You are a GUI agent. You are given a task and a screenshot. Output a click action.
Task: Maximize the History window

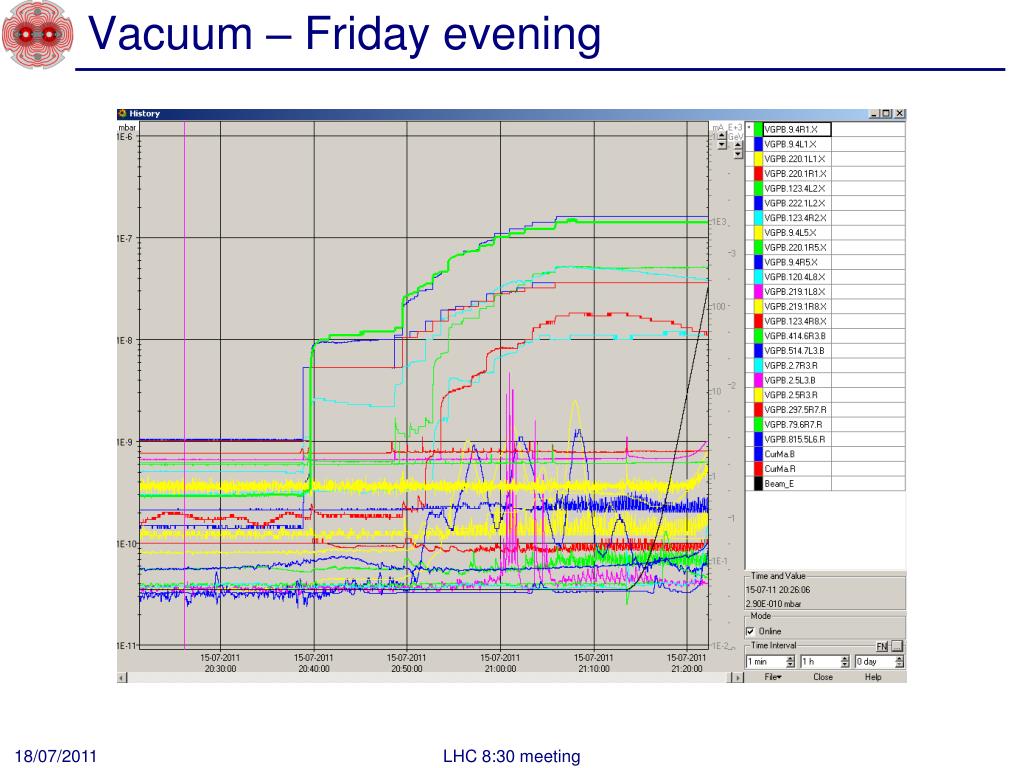coord(886,114)
